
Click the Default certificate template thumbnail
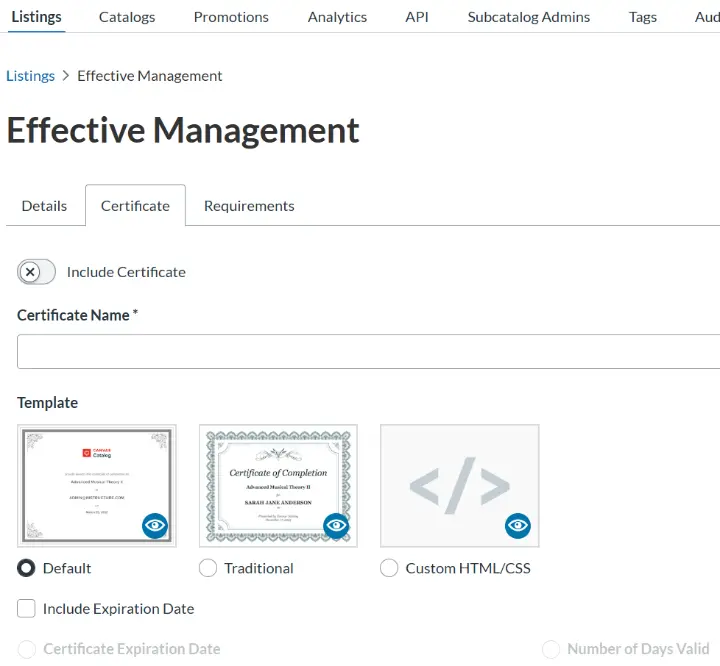90,480
